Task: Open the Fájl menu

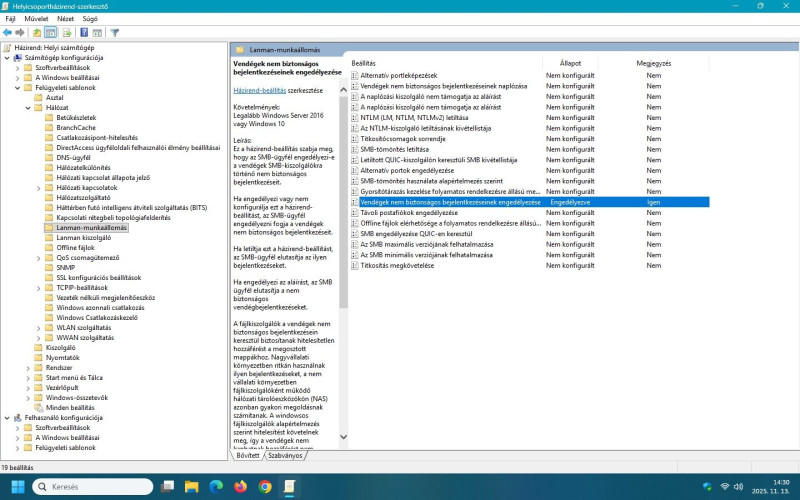Action: tap(10, 19)
